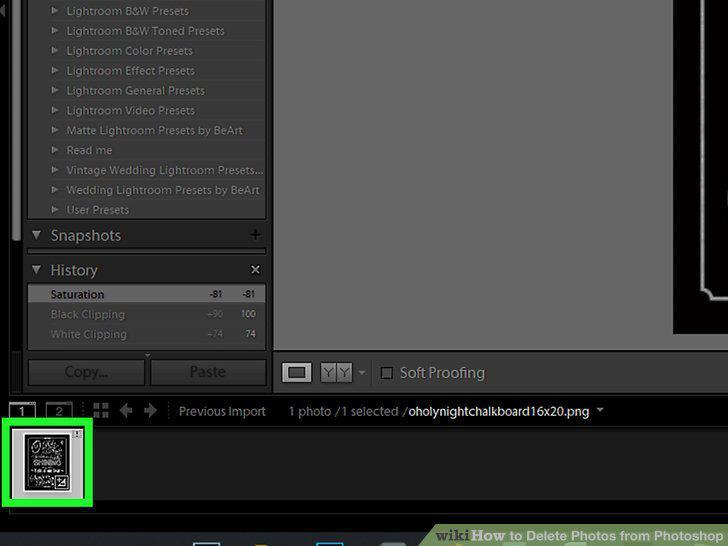
Task: Select the White Clipping history step
Action: coord(147,334)
